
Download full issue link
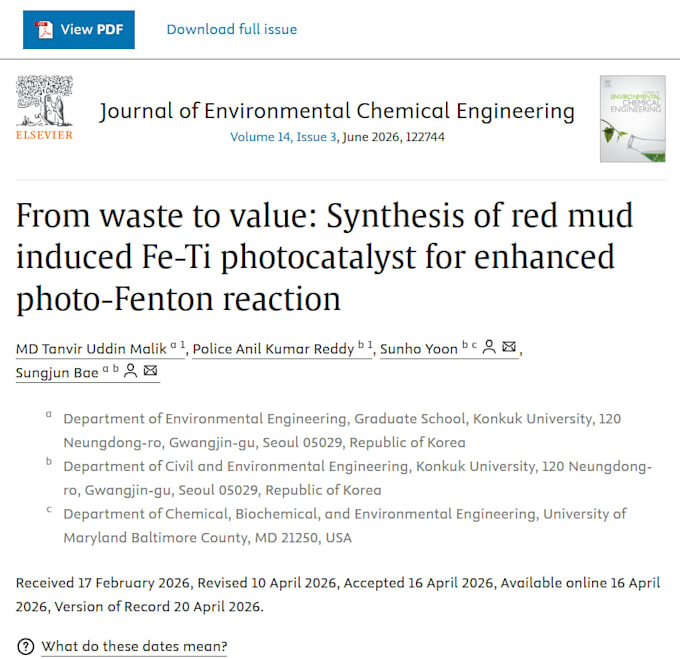click(232, 29)
